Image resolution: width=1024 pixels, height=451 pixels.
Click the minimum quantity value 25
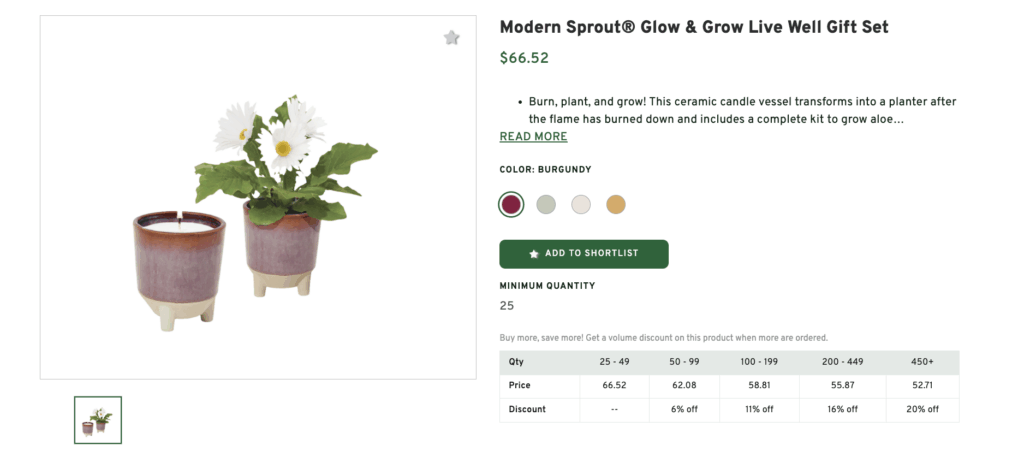(507, 306)
